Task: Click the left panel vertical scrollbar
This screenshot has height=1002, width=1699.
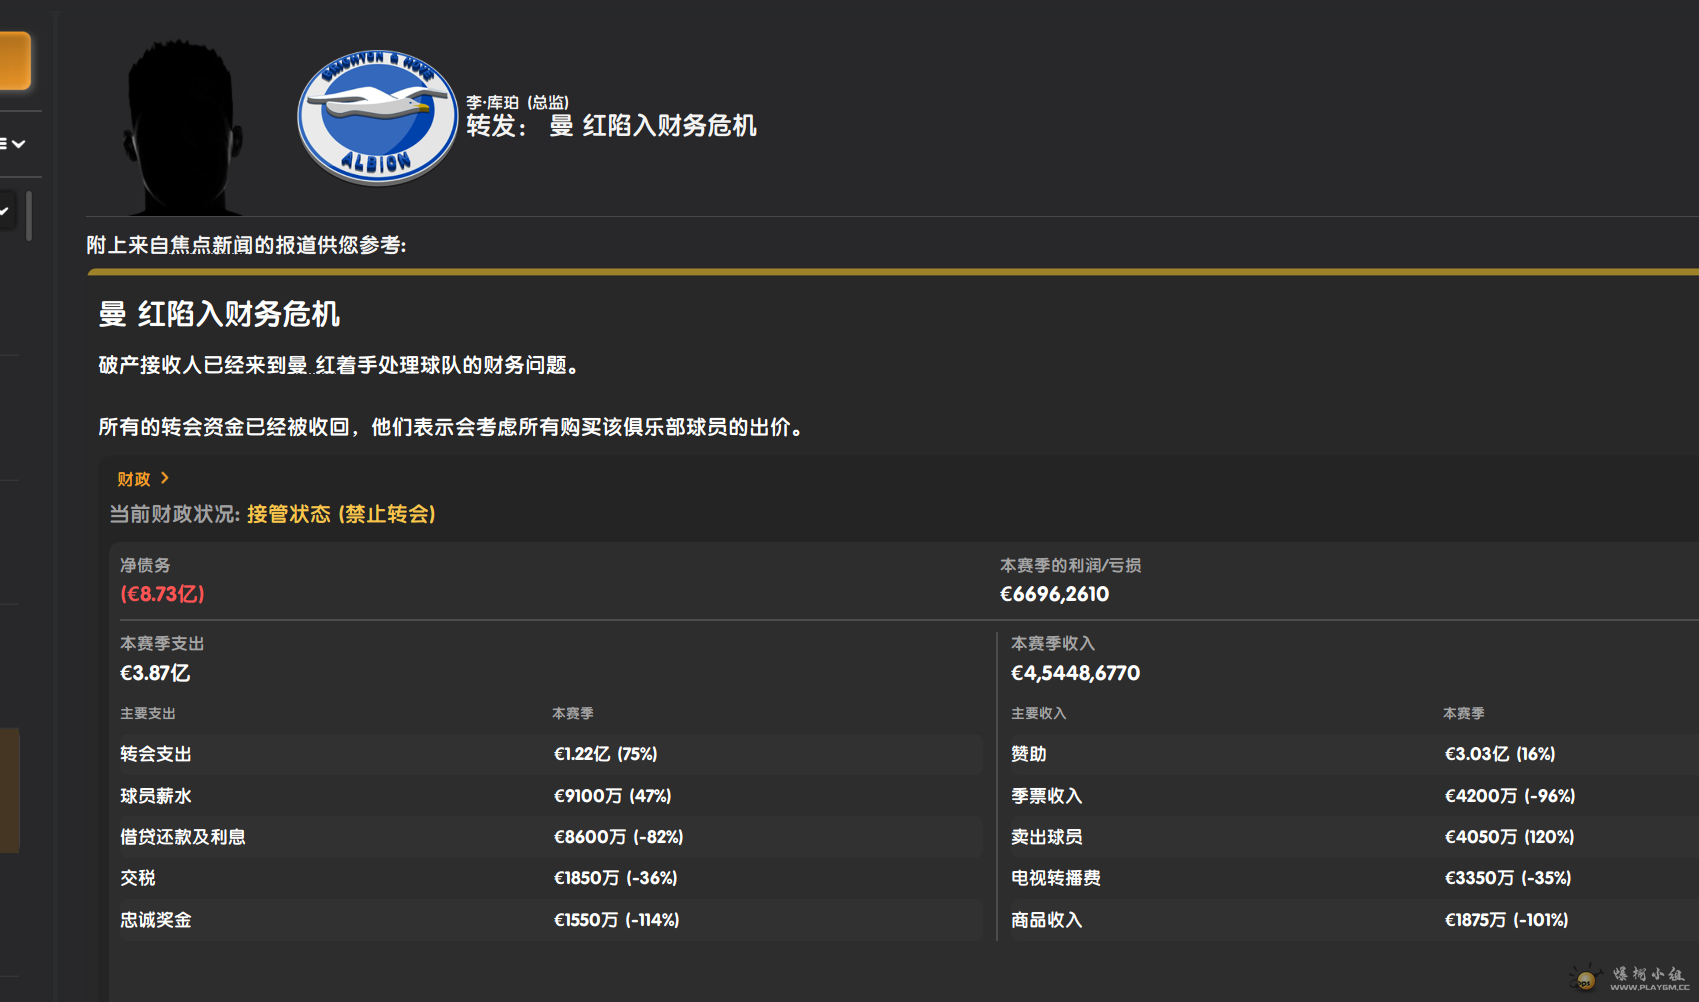Action: coord(29,216)
